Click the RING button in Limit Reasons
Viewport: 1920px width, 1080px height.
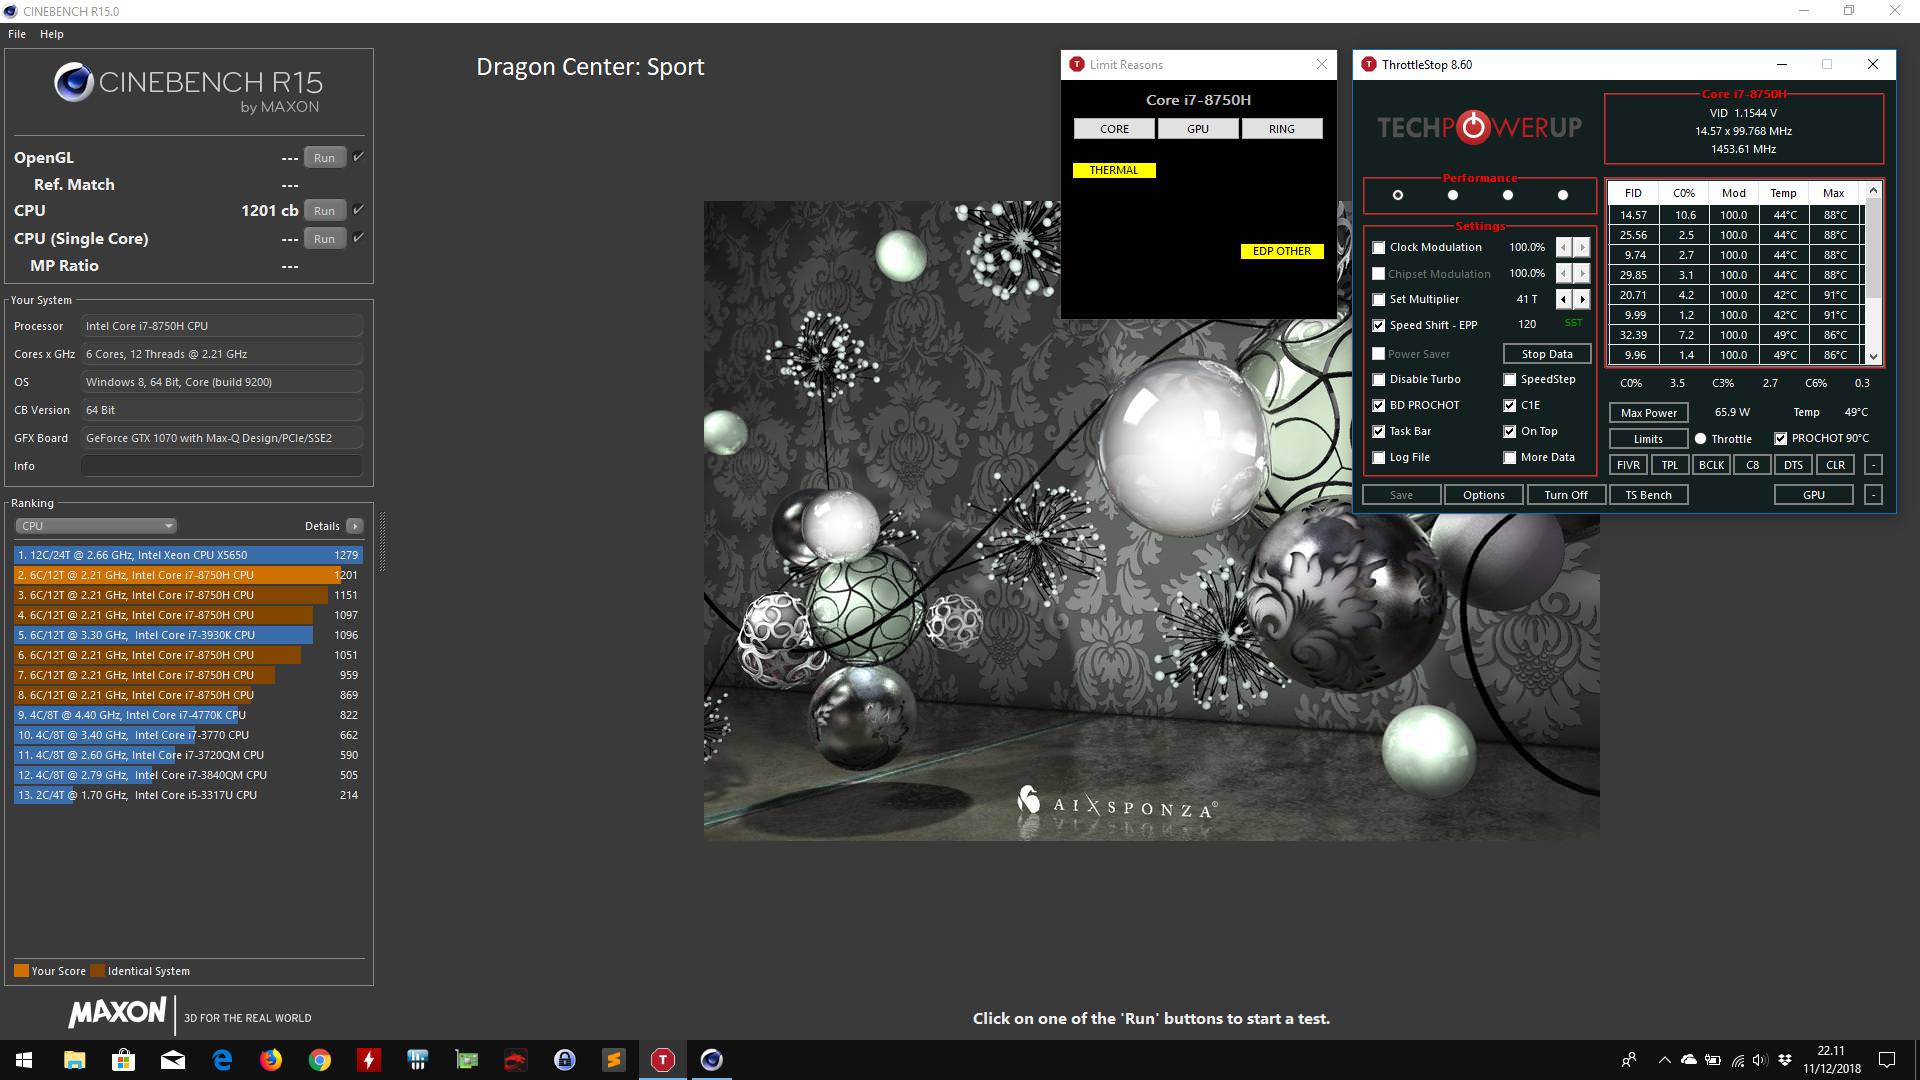tap(1282, 129)
